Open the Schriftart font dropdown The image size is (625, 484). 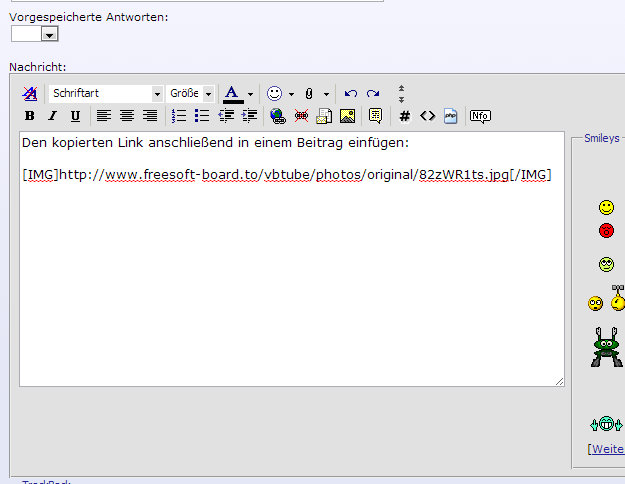click(x=106, y=94)
